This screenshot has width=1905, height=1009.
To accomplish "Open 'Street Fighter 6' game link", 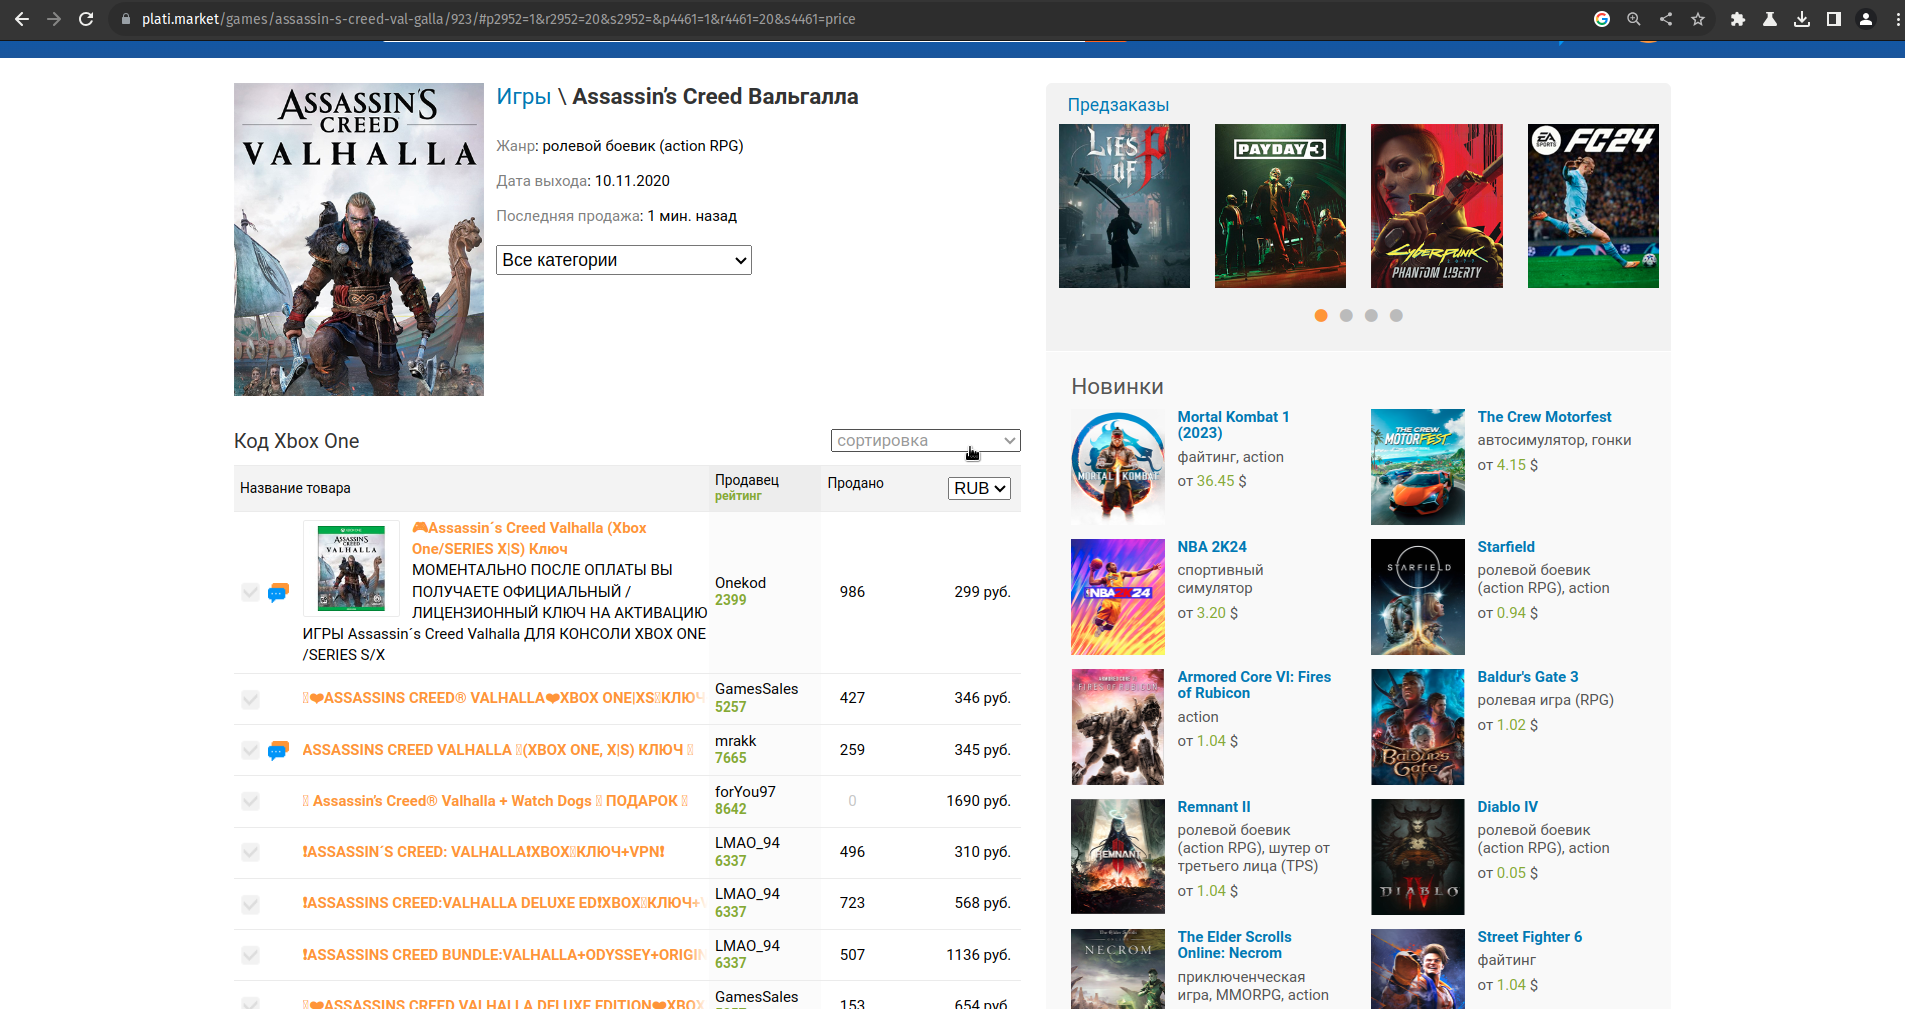I will coord(1530,937).
